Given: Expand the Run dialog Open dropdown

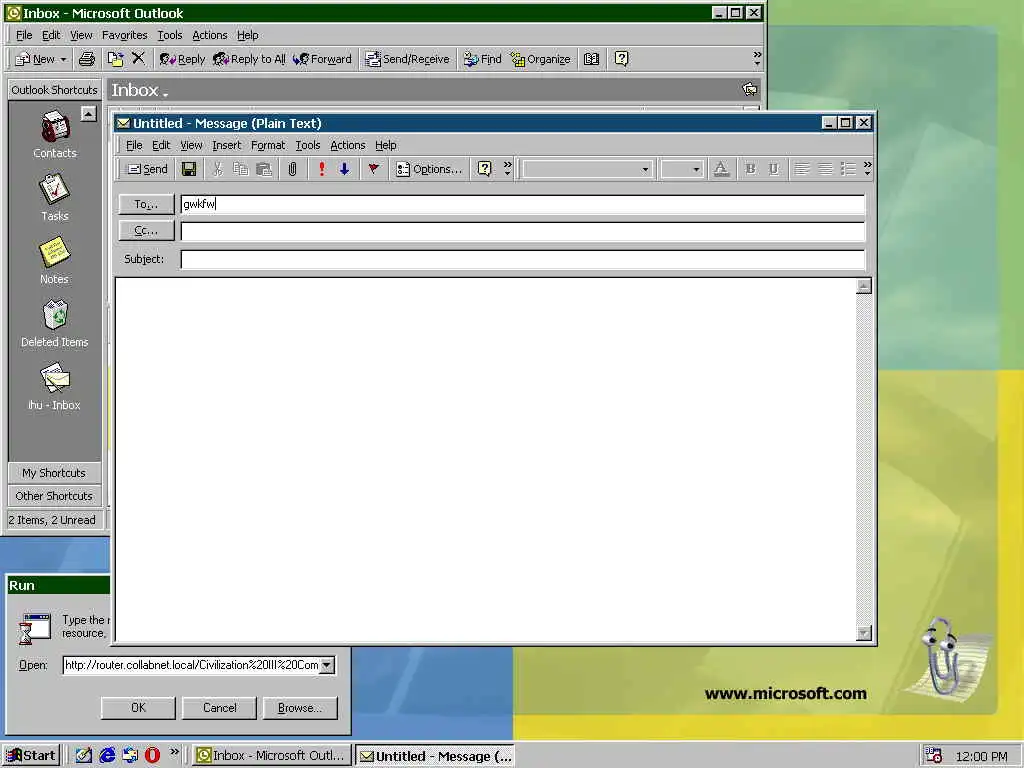Looking at the screenshot, I should point(327,665).
